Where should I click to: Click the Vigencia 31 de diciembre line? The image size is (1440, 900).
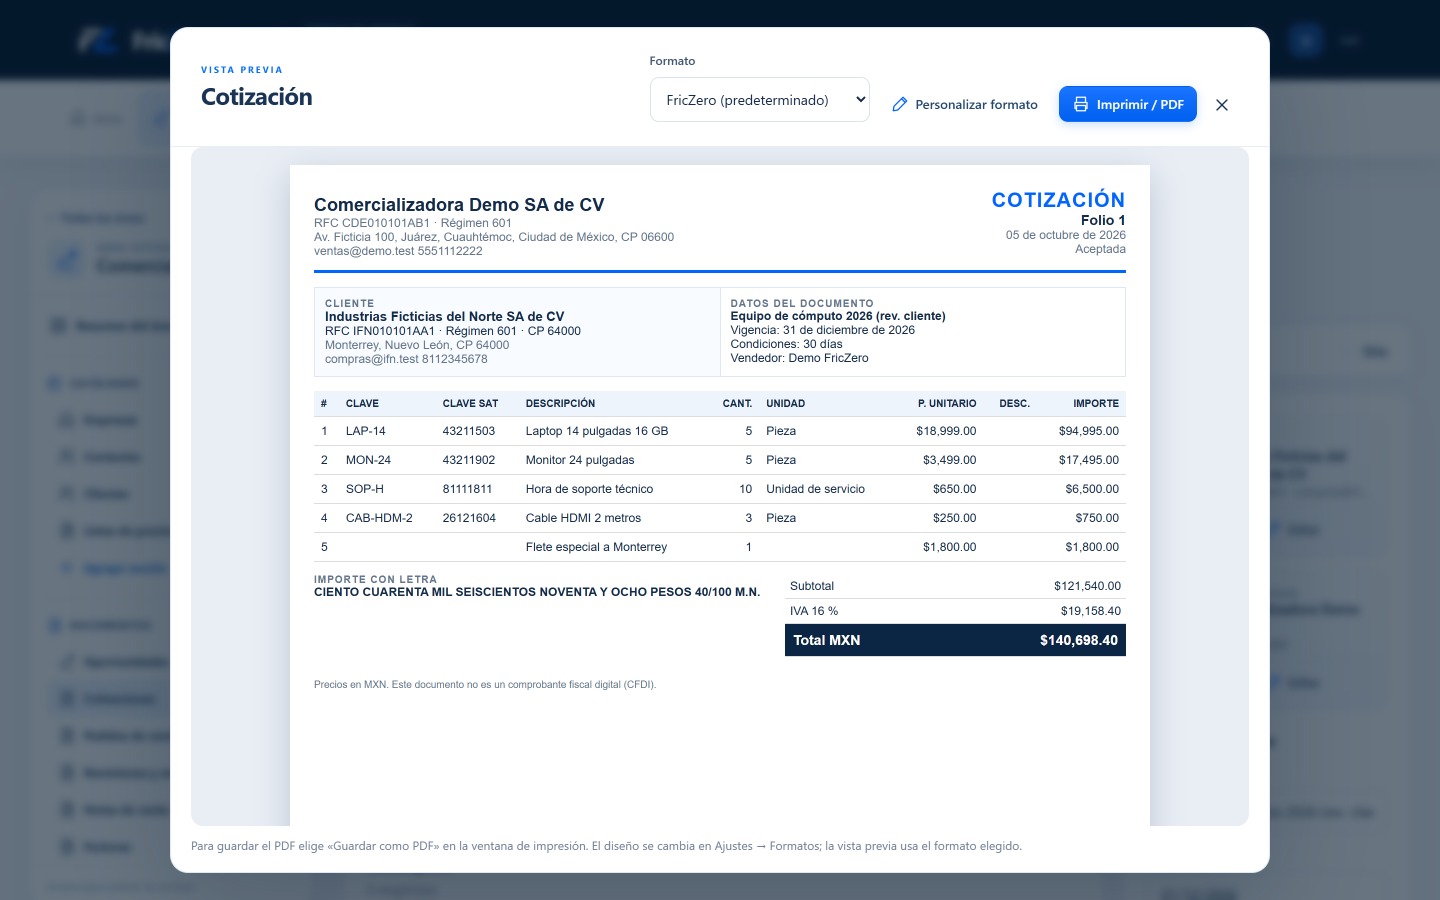823,330
